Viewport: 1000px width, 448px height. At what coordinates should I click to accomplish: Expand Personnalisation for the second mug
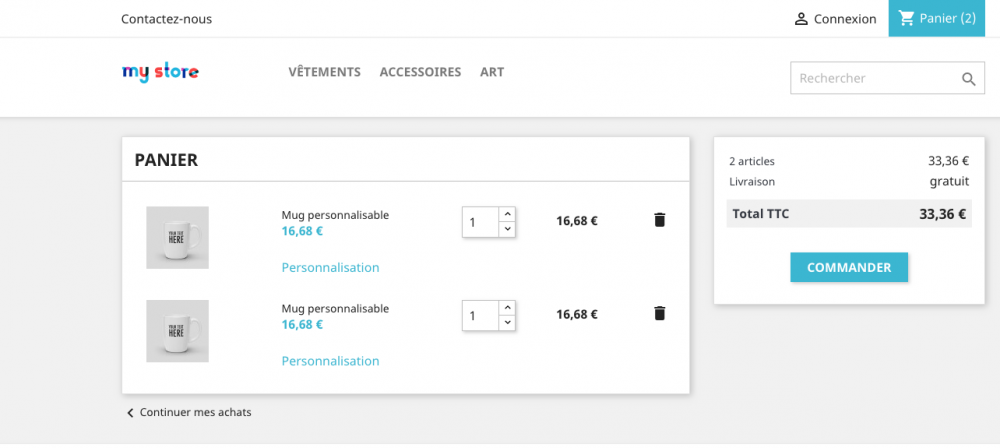click(330, 361)
